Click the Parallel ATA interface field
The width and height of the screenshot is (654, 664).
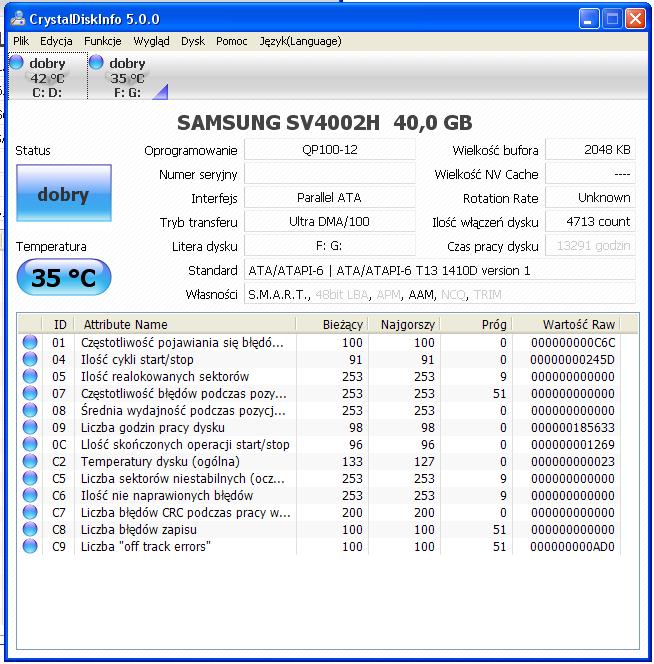(x=330, y=198)
